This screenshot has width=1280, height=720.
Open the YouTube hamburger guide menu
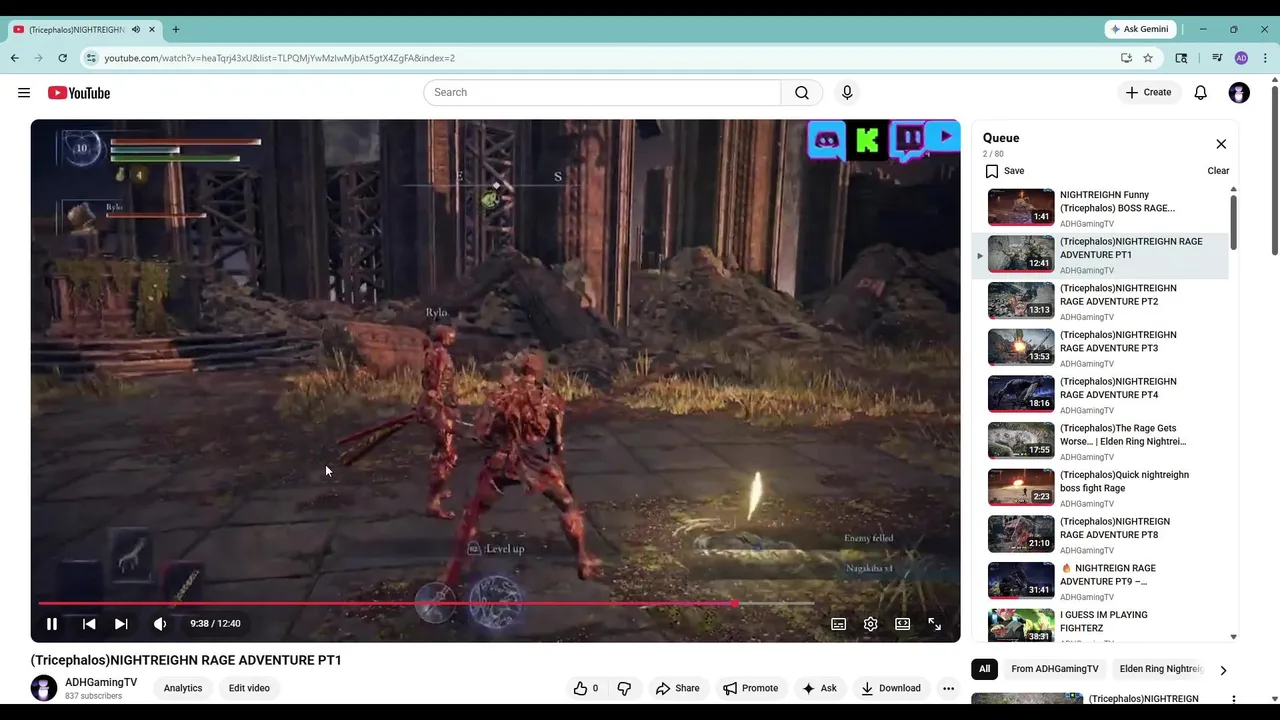click(24, 93)
